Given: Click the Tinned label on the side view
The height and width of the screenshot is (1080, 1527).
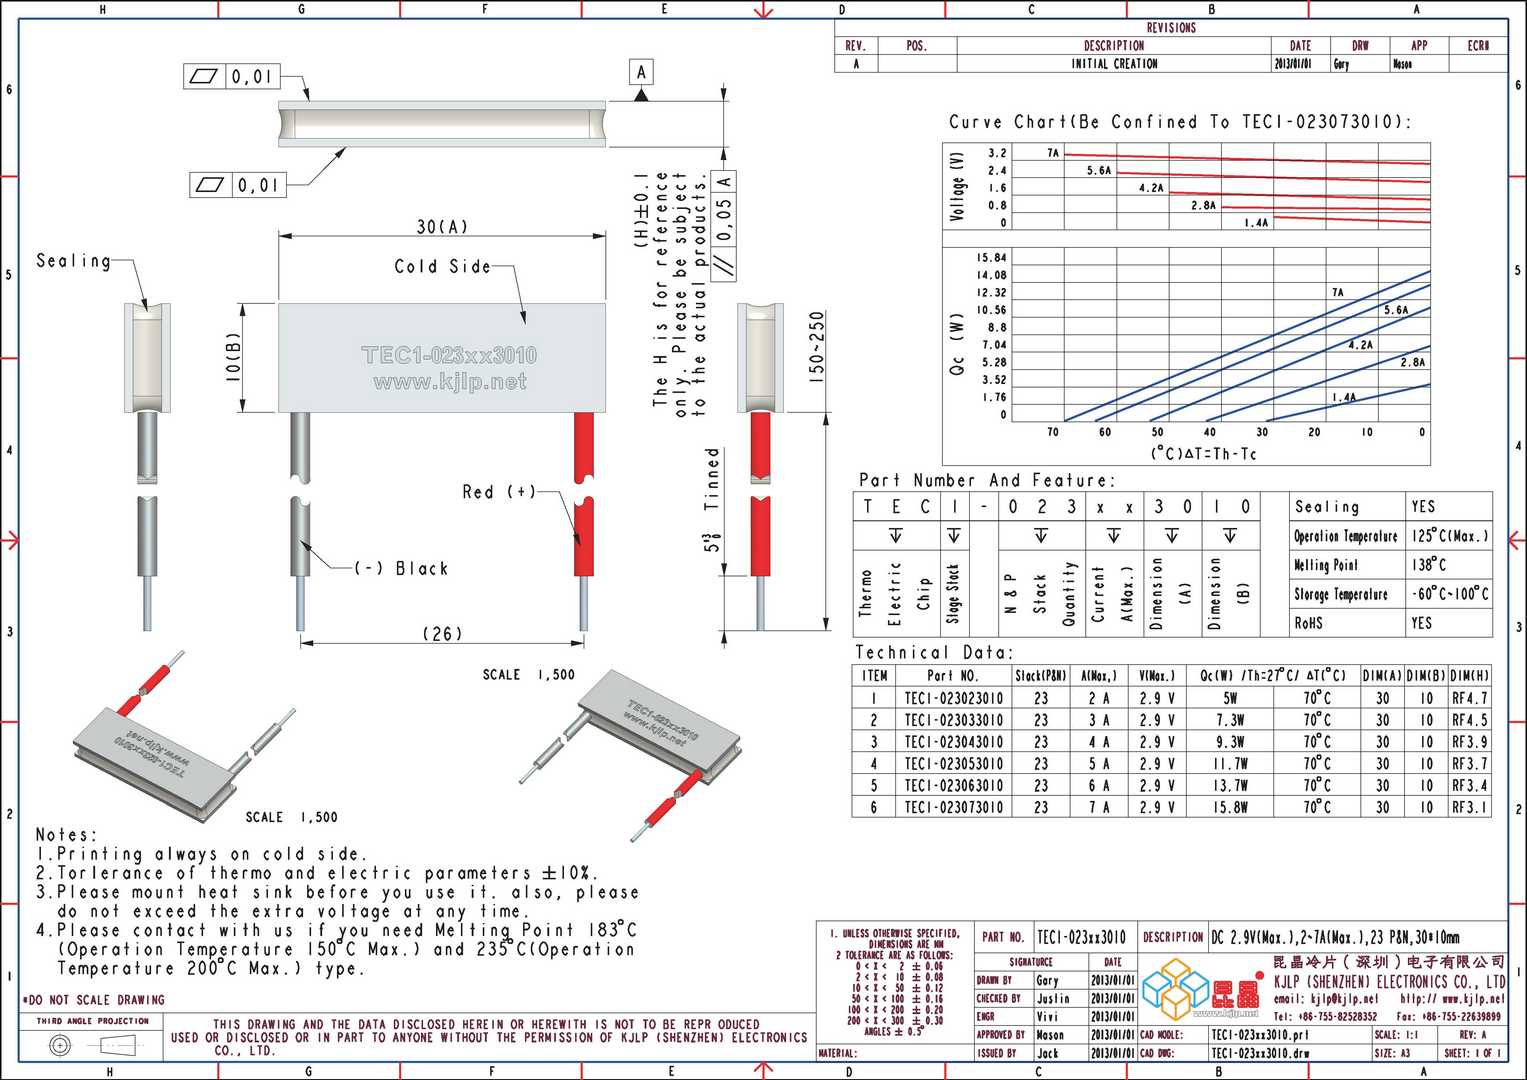Looking at the screenshot, I should [712, 479].
